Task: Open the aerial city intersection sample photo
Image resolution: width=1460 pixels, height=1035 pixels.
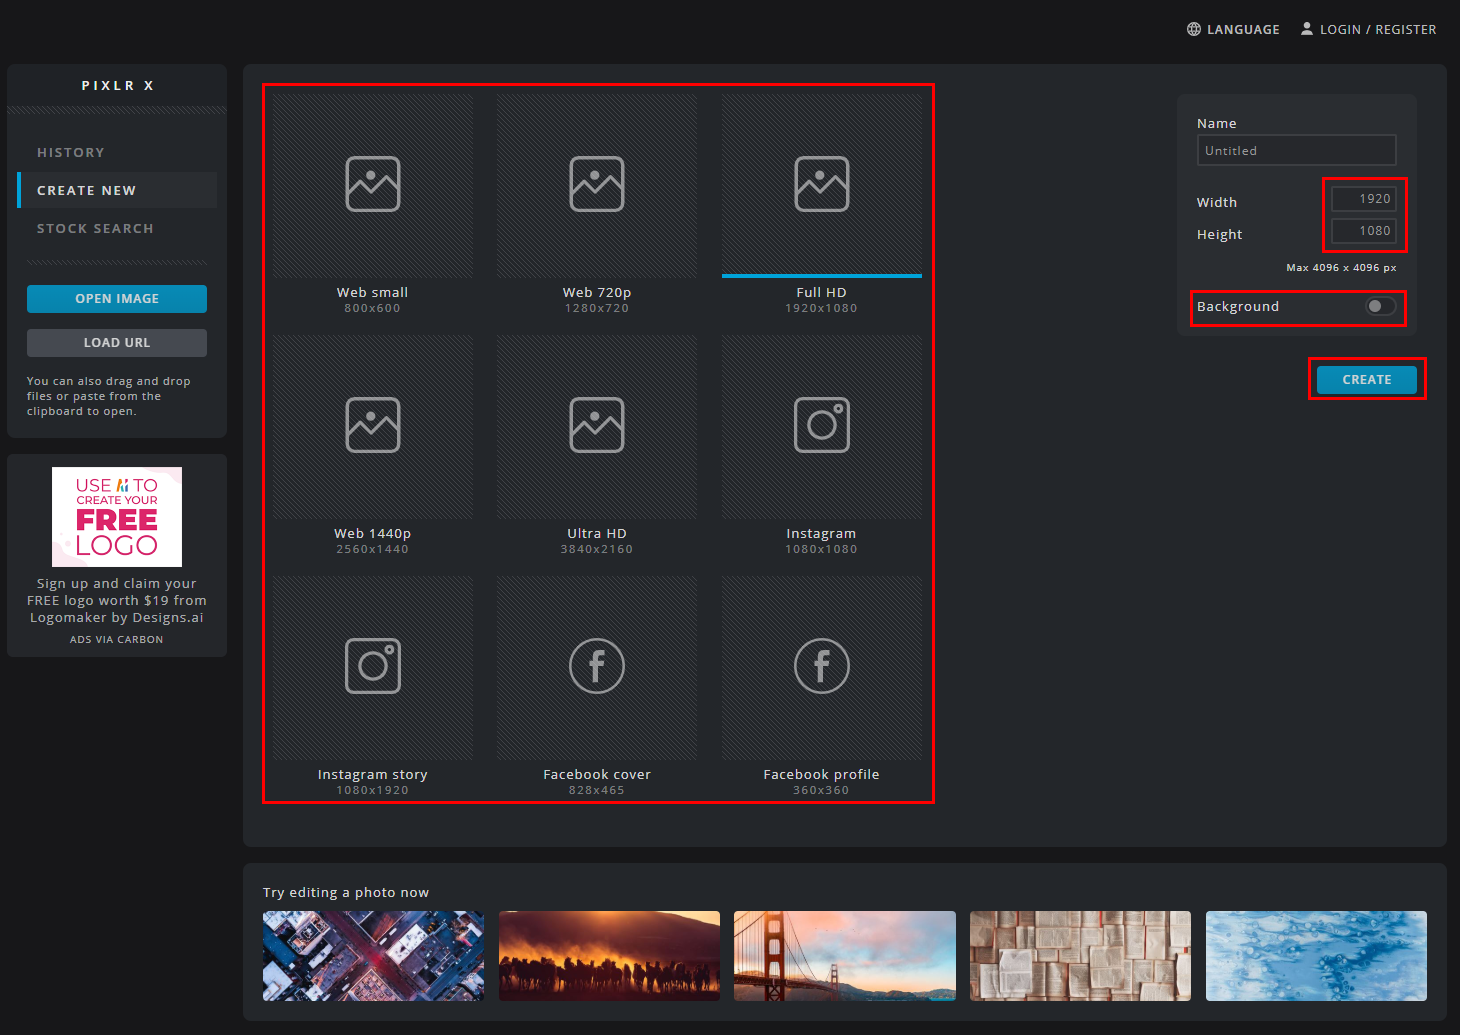Action: 373,956
